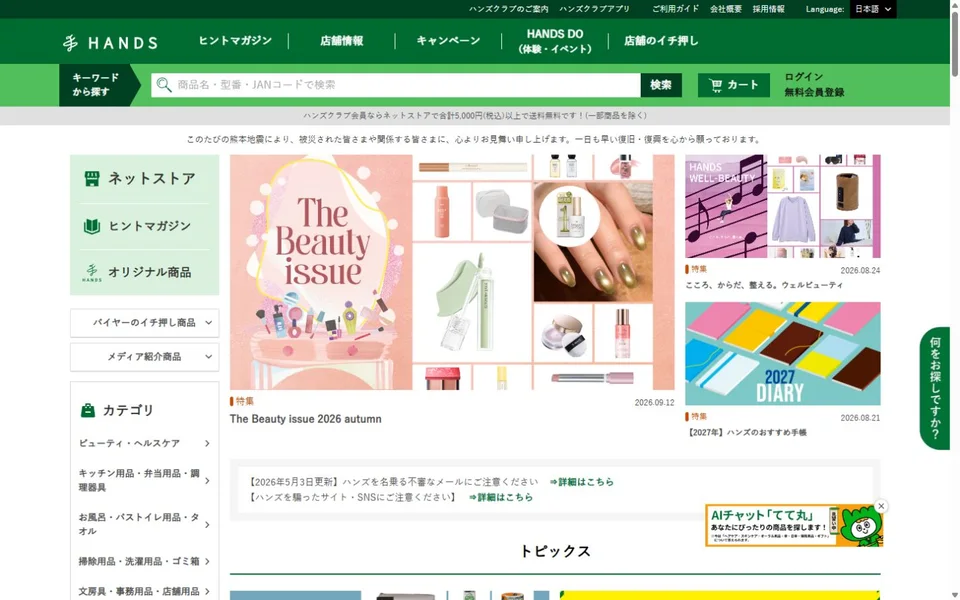
Task: Open the AIチャット「てて丸」 banner
Action: [793, 525]
